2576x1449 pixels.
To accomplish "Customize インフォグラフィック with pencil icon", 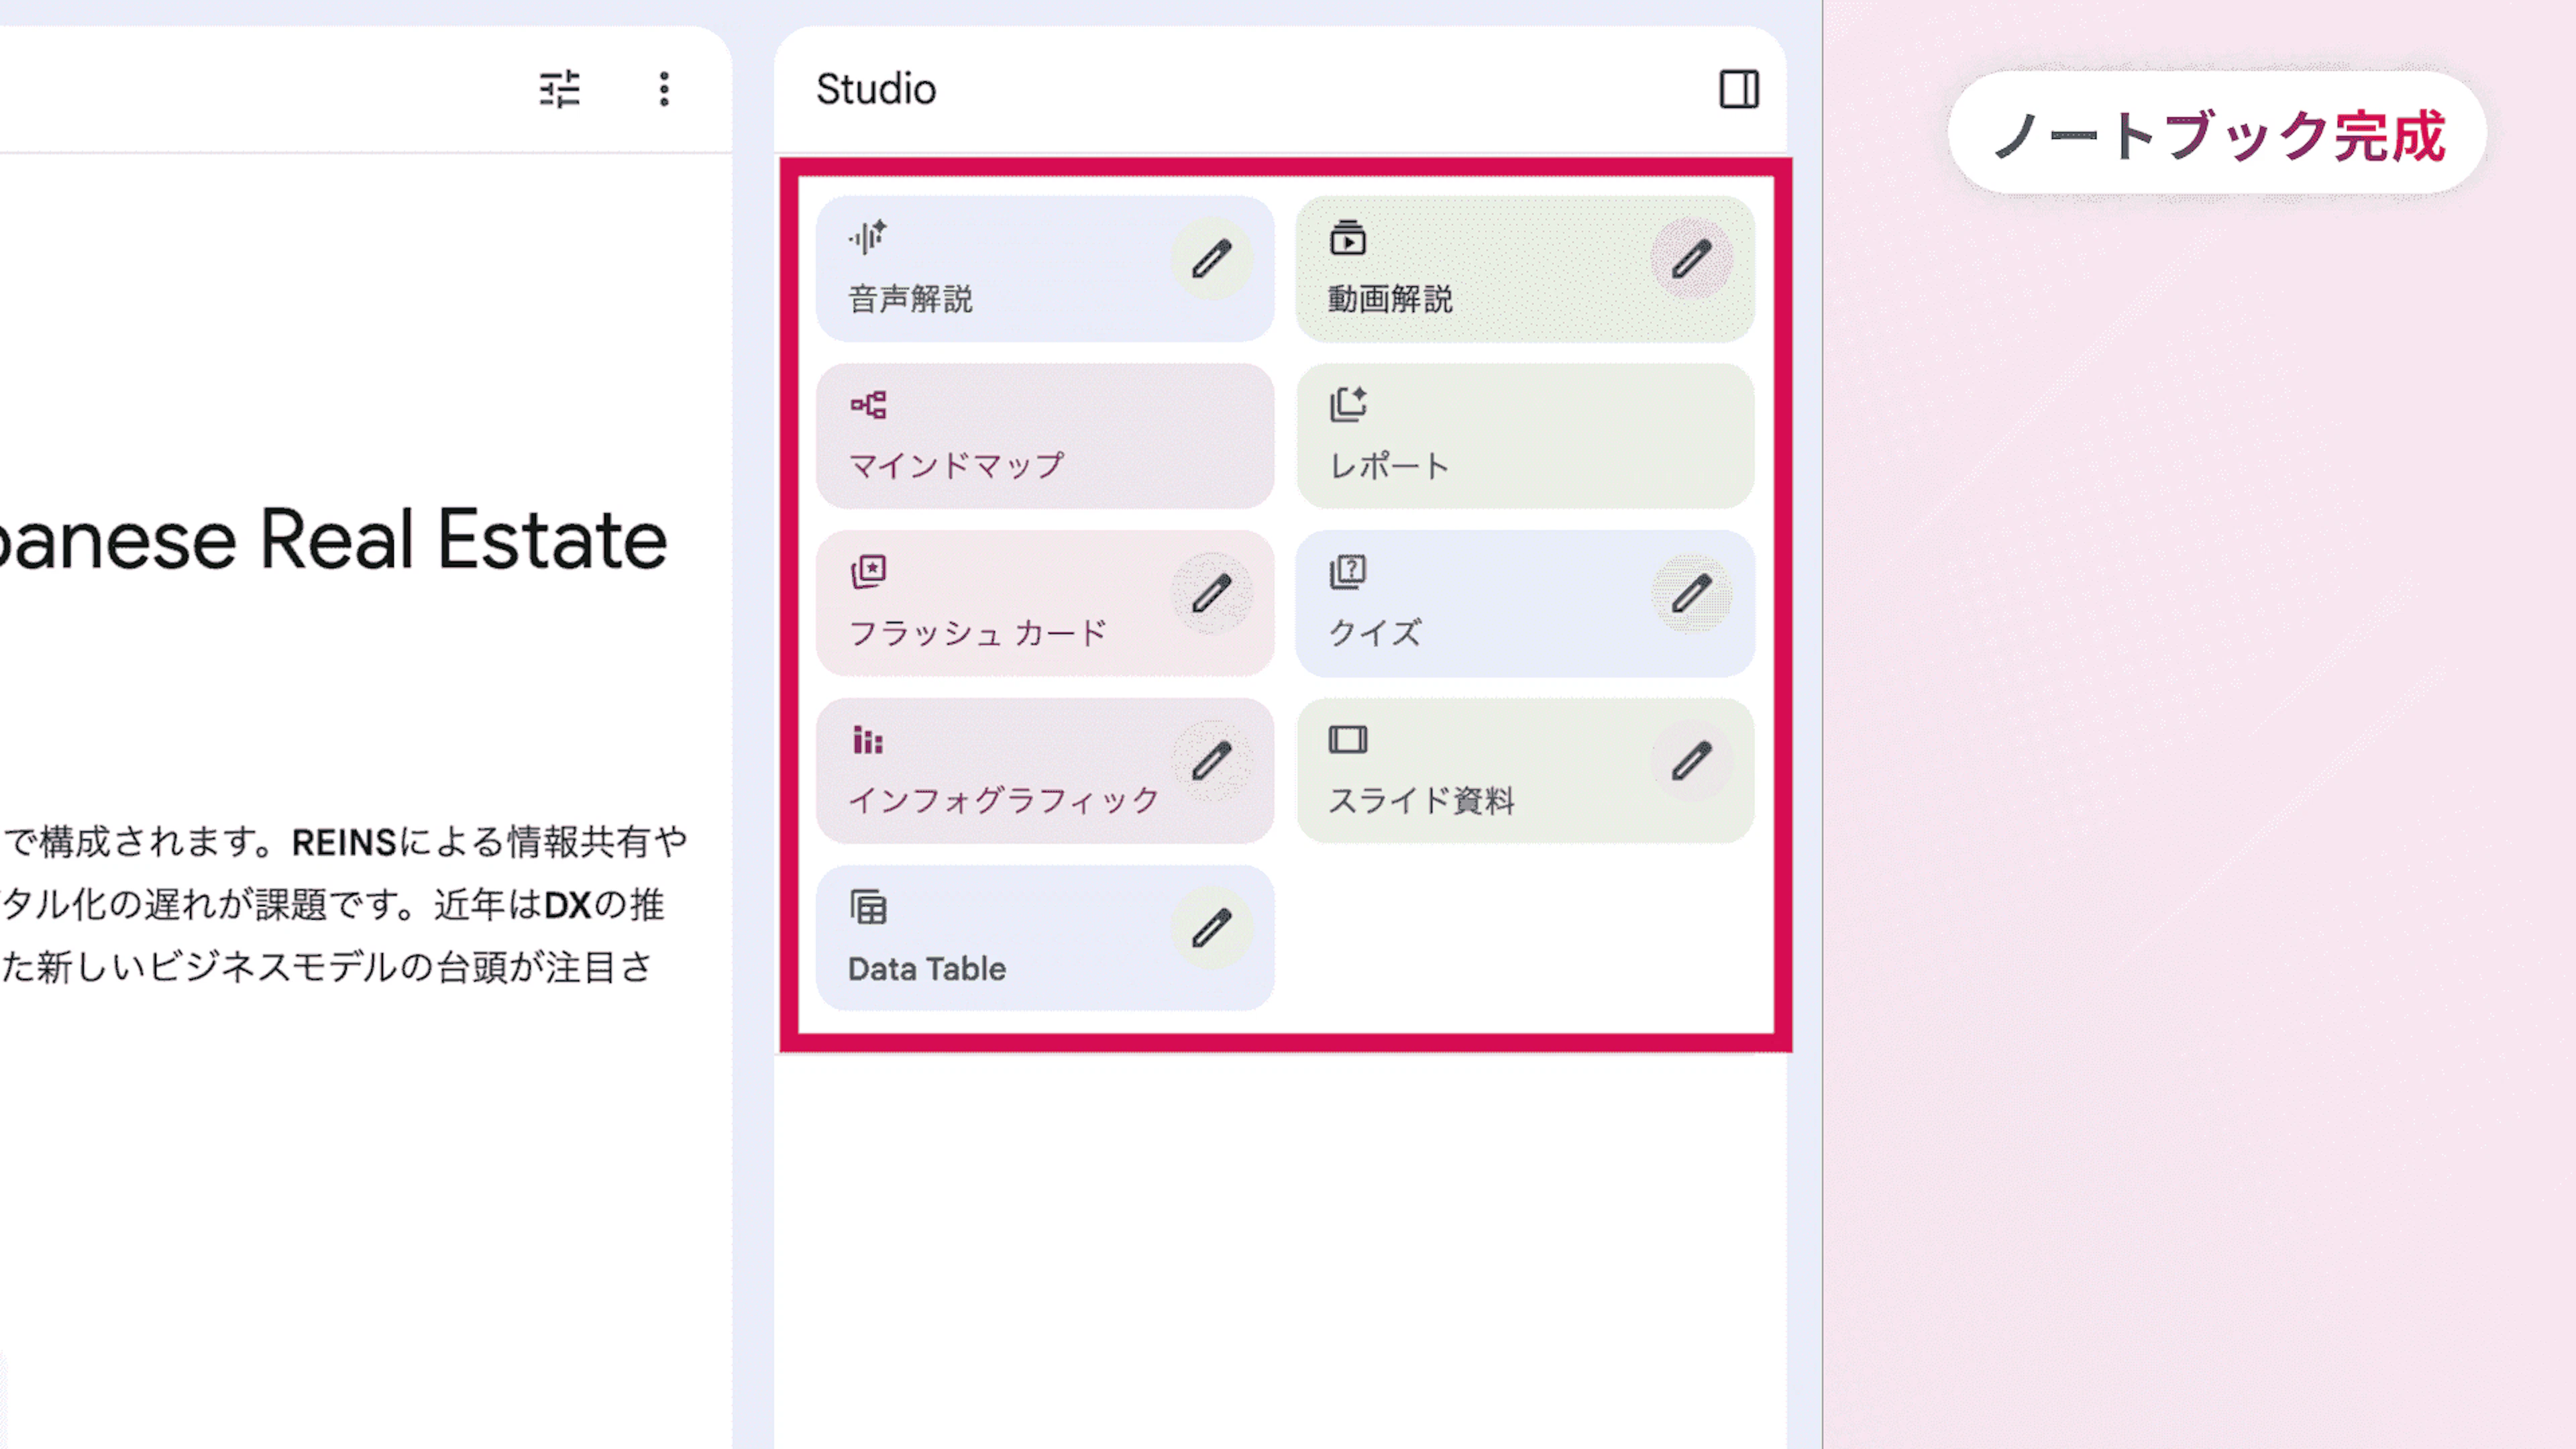I will coord(1211,761).
